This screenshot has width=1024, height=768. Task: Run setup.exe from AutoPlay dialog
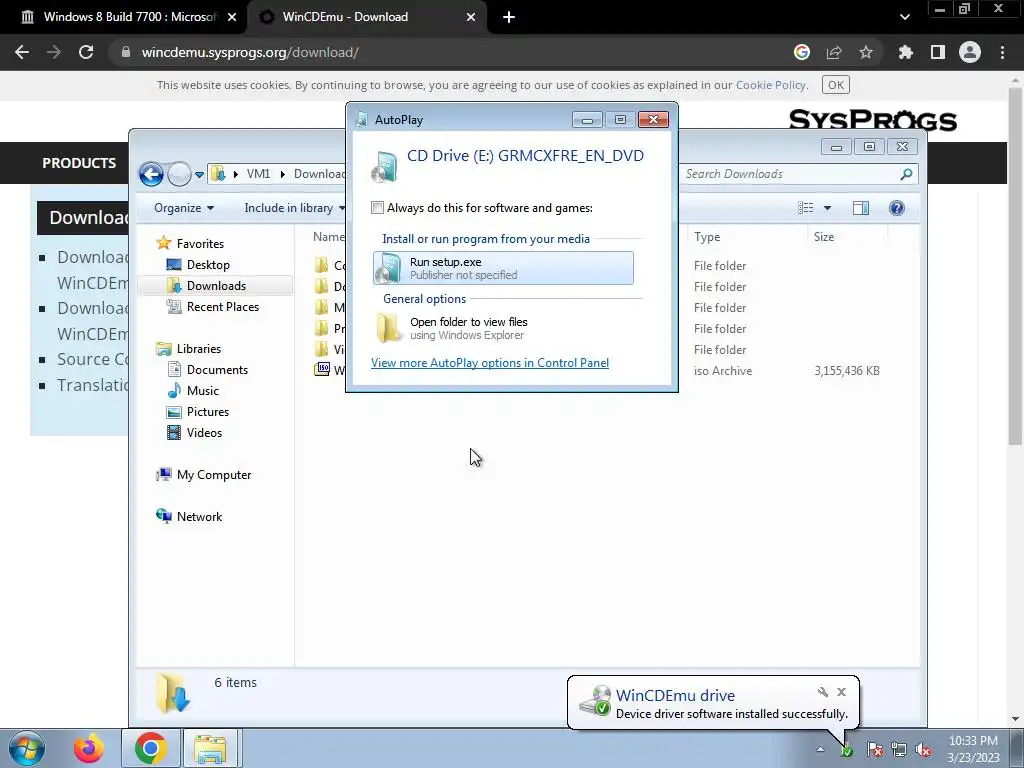click(x=503, y=268)
